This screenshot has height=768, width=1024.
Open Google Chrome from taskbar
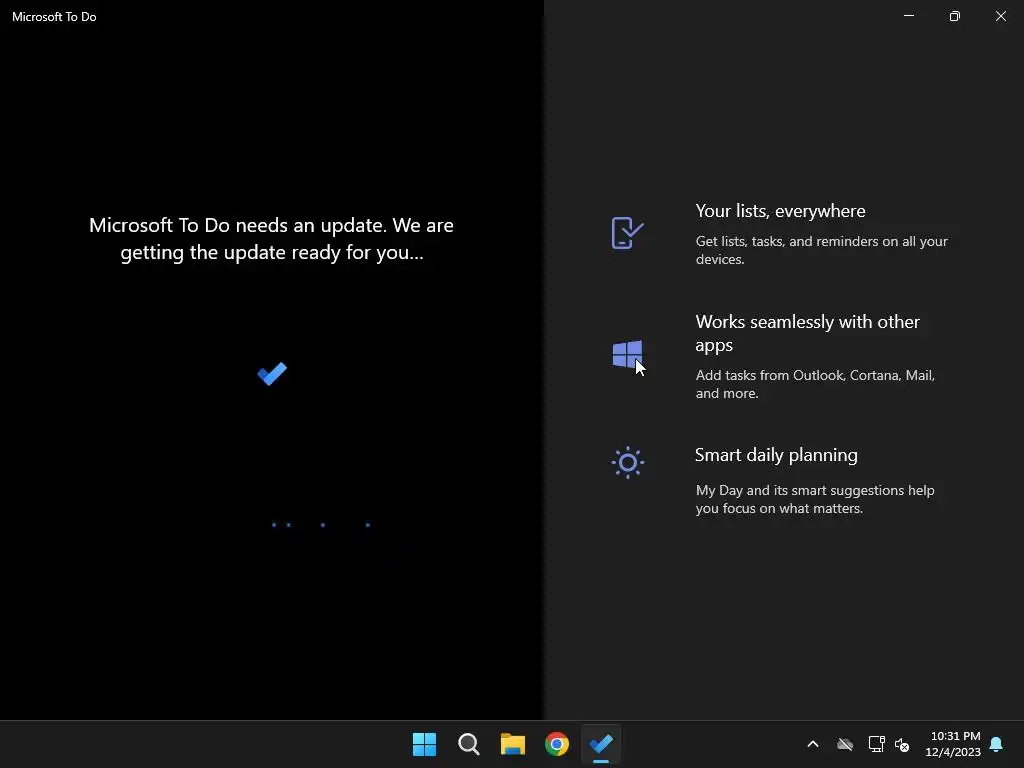[x=557, y=744]
